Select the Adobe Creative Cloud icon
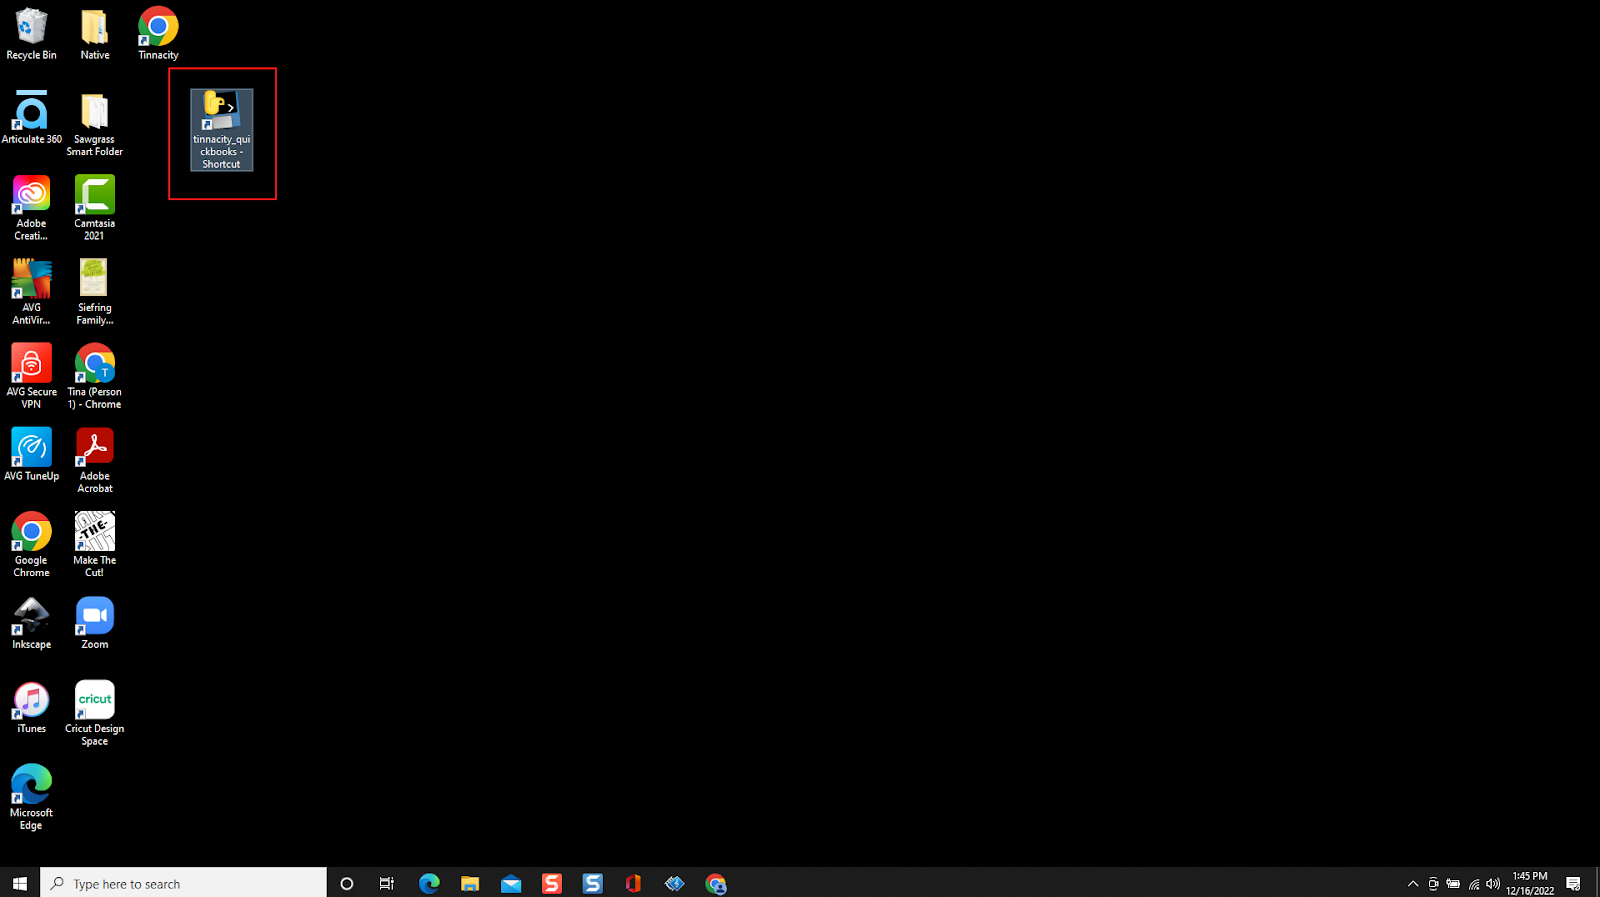 pyautogui.click(x=31, y=208)
